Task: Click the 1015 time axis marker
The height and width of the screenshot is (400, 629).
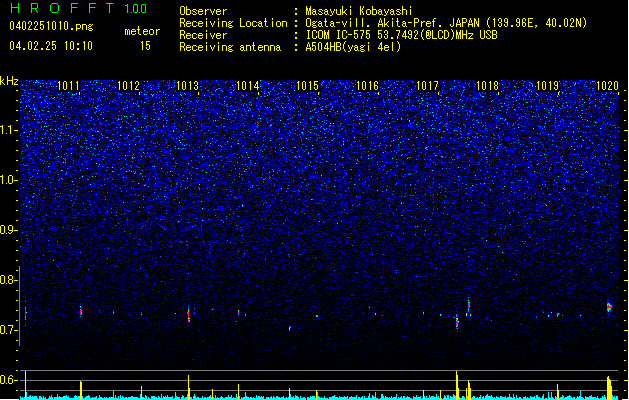Action: click(x=307, y=86)
